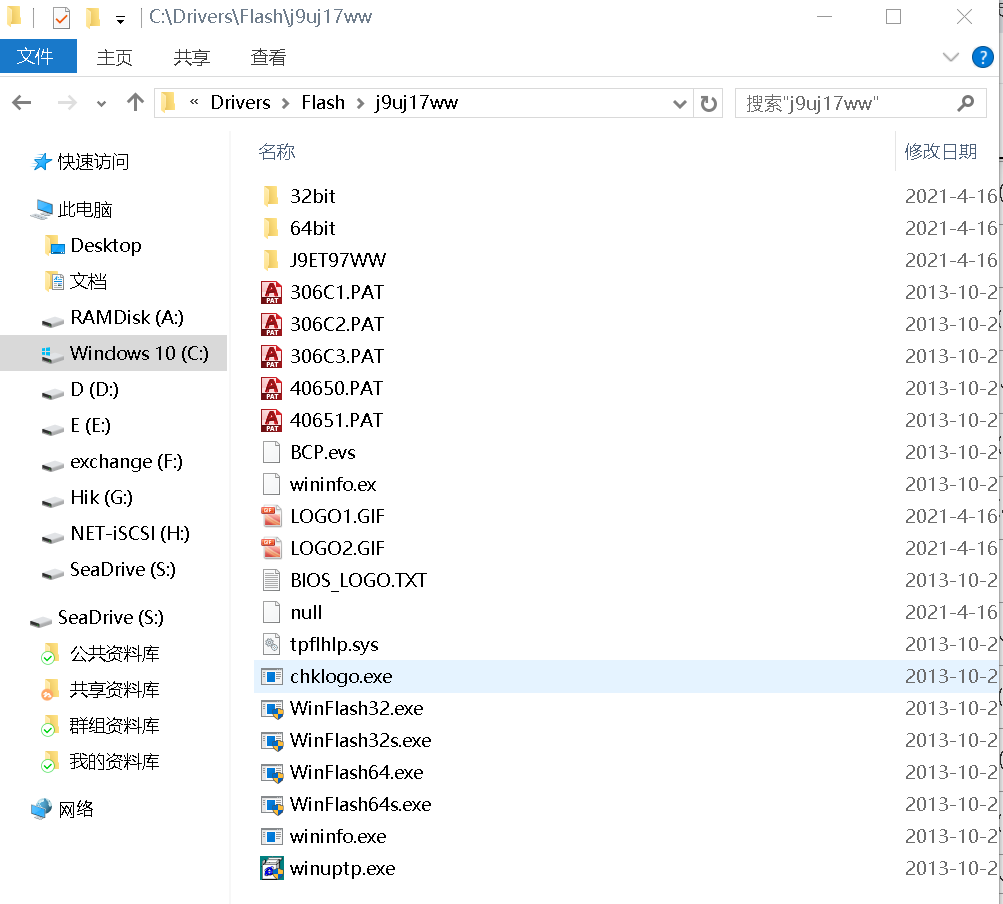Go up one folder level
Image resolution: width=1003 pixels, height=904 pixels.
pos(136,102)
